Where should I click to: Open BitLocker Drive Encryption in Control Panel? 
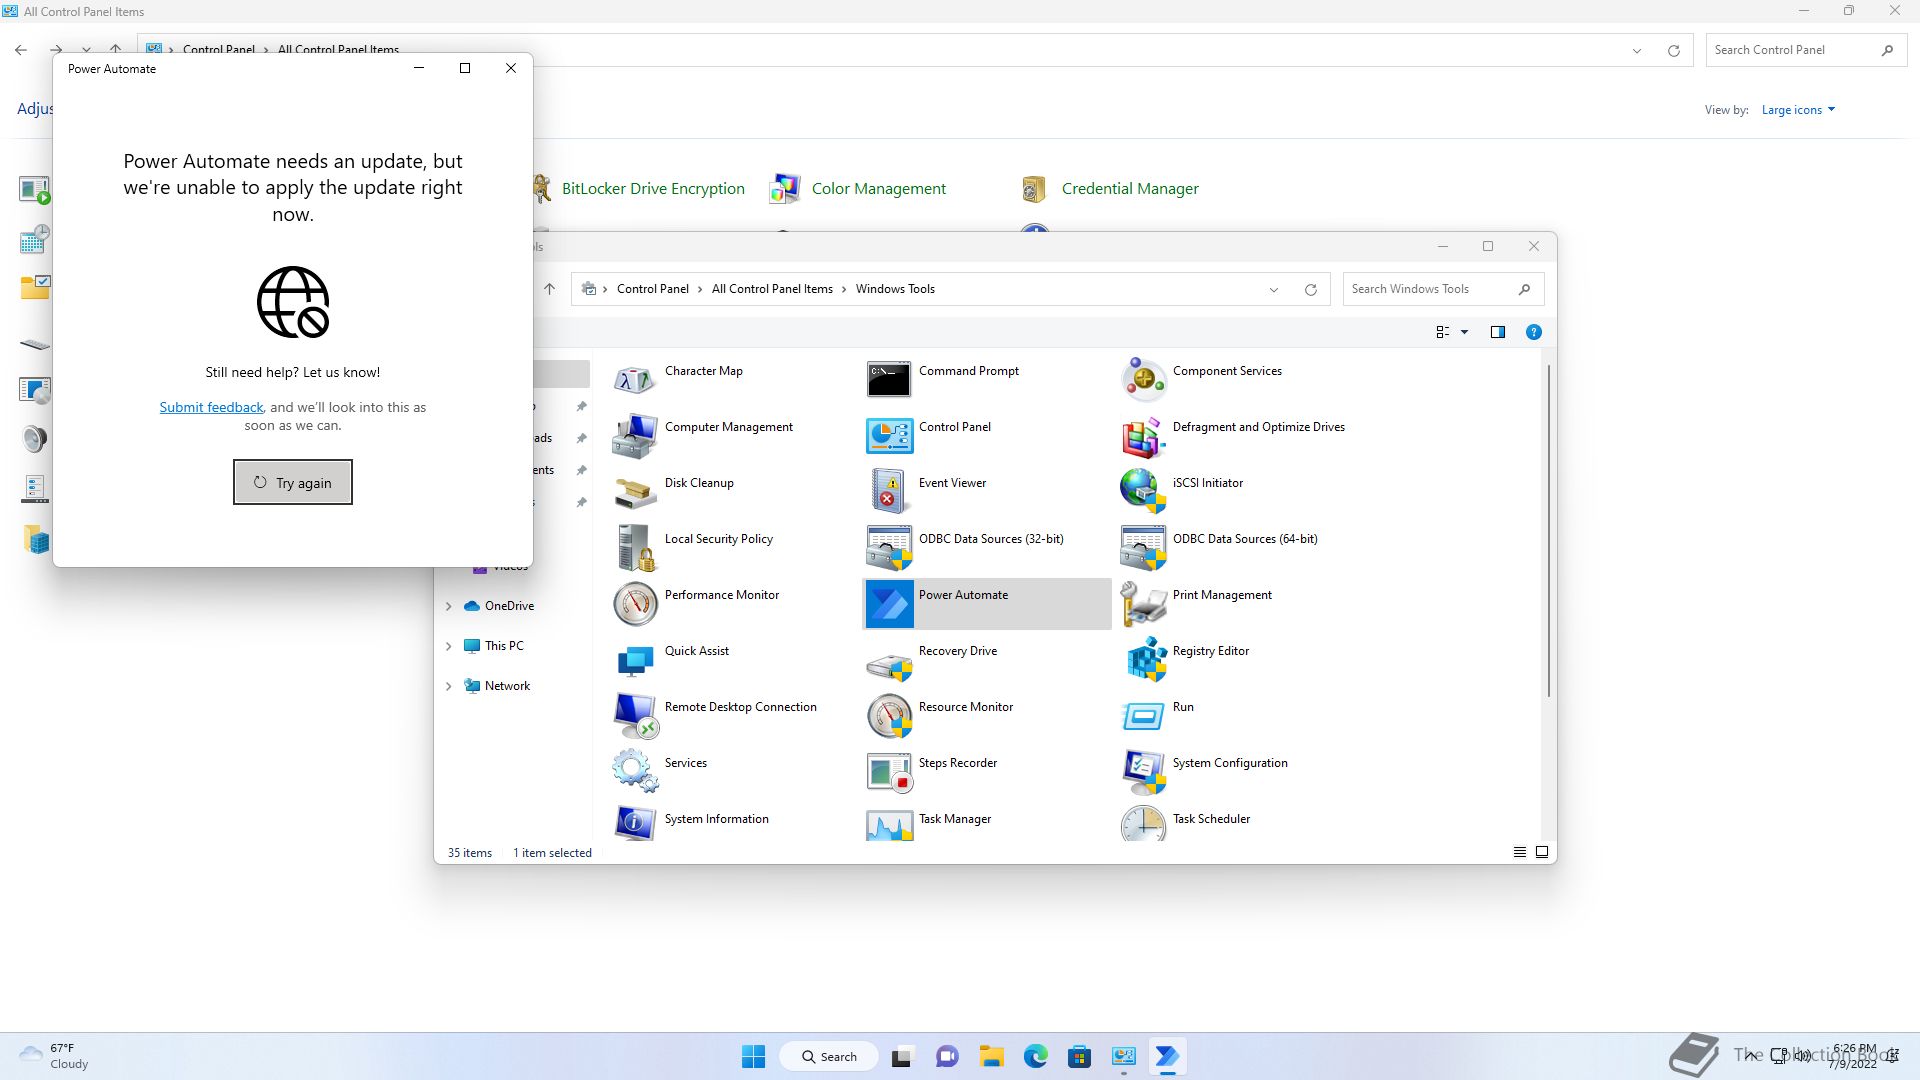tap(653, 188)
